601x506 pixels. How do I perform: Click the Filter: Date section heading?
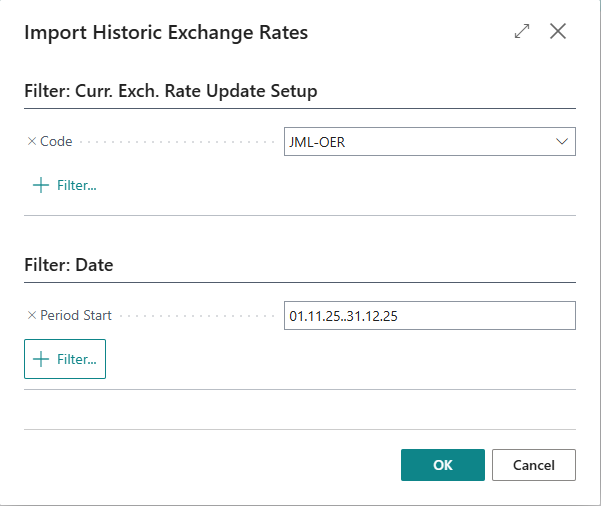click(68, 265)
